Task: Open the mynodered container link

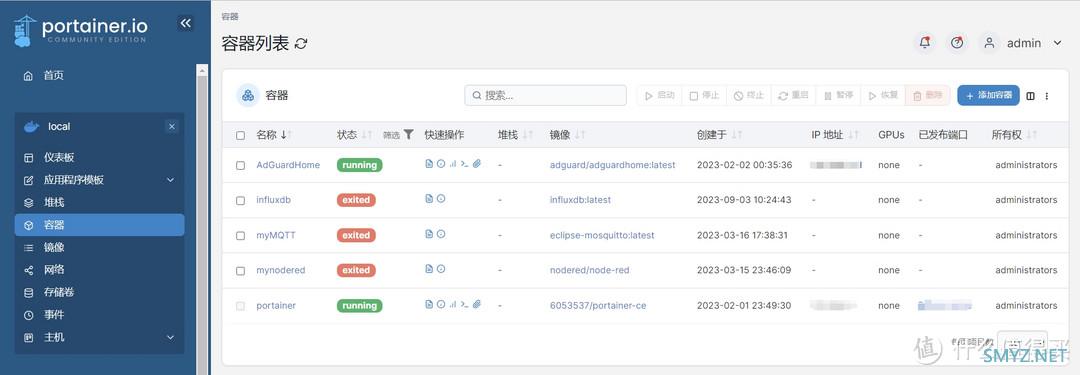Action: 280,270
